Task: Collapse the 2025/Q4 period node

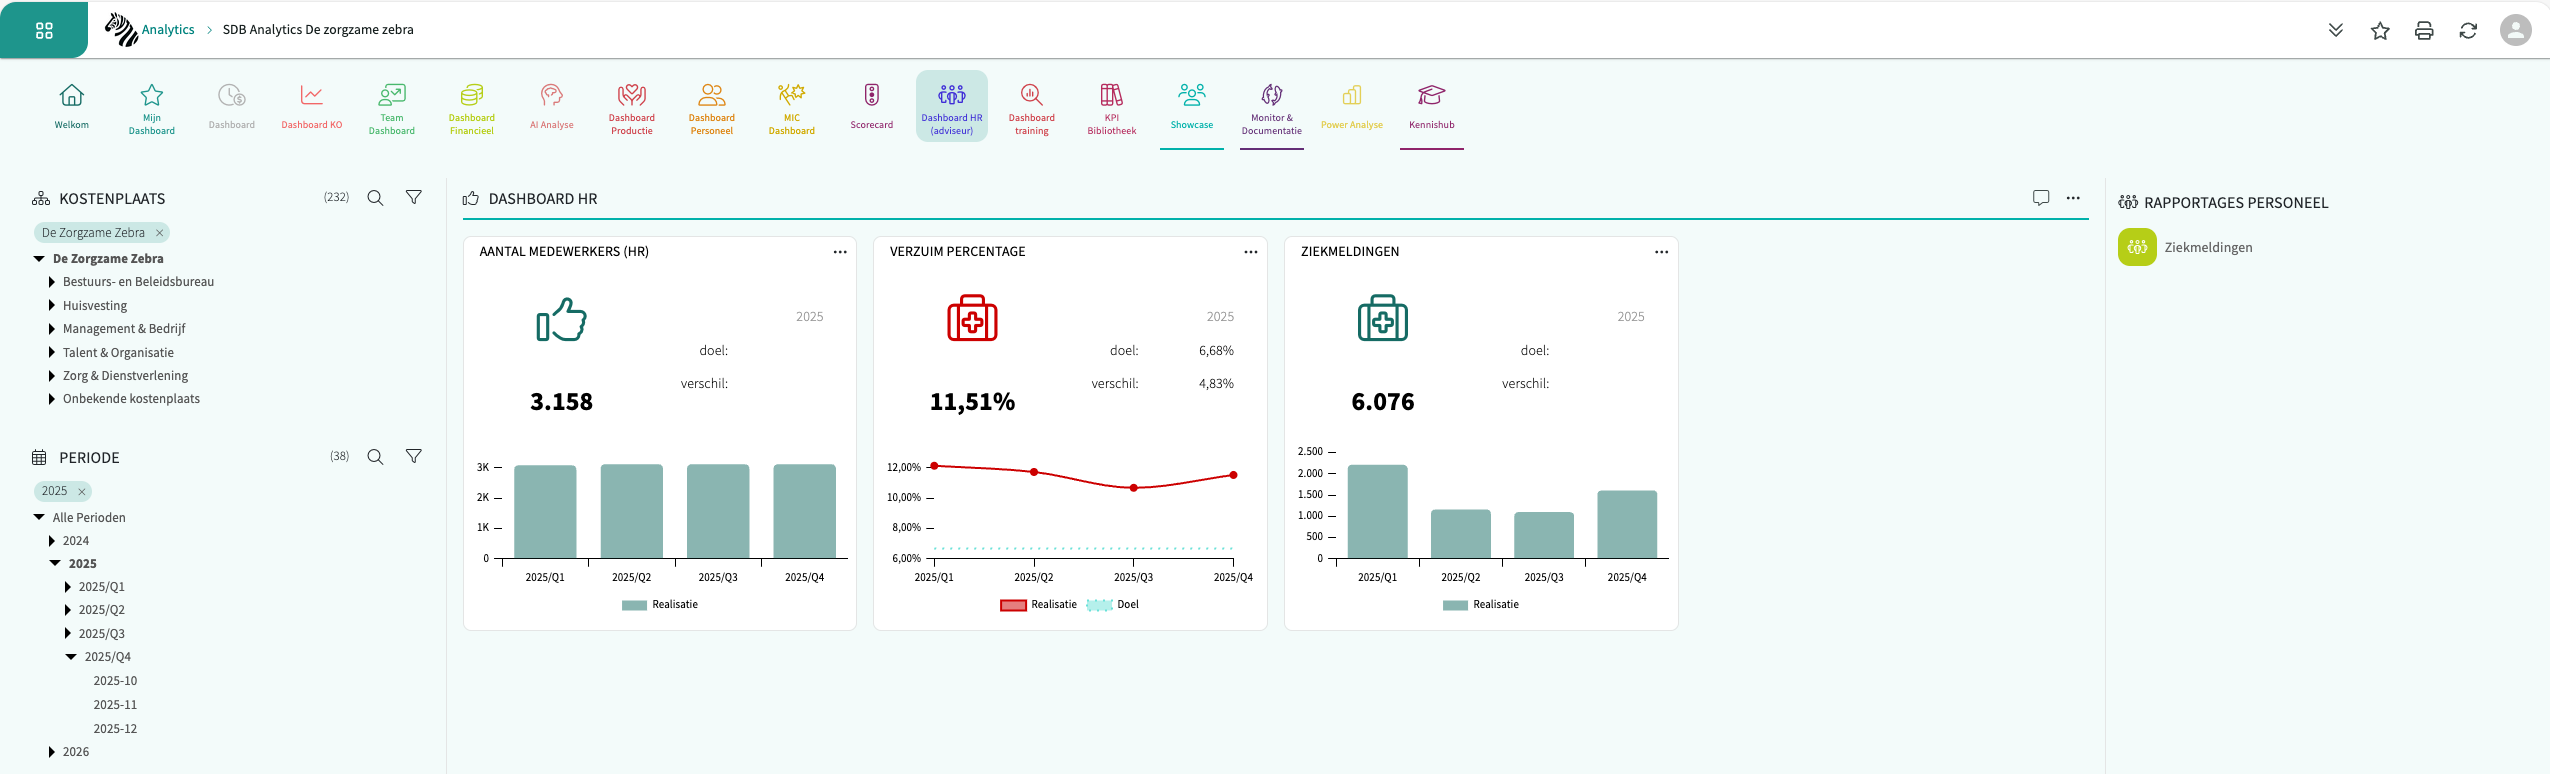Action: tap(71, 657)
